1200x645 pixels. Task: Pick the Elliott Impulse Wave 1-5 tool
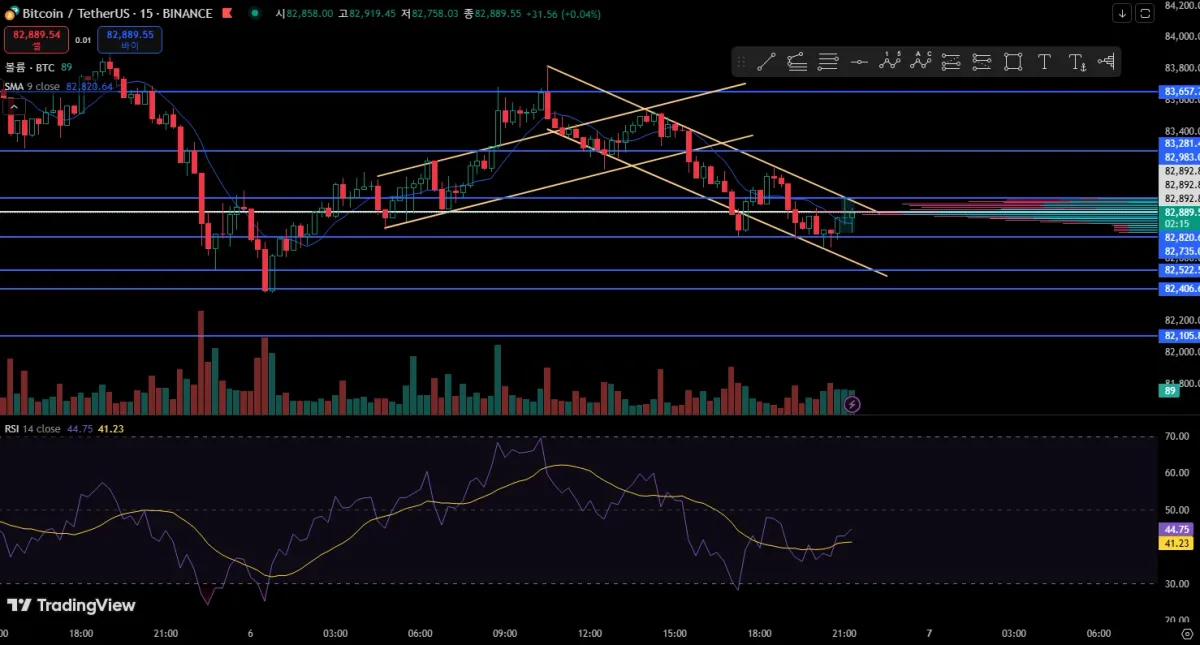(890, 62)
